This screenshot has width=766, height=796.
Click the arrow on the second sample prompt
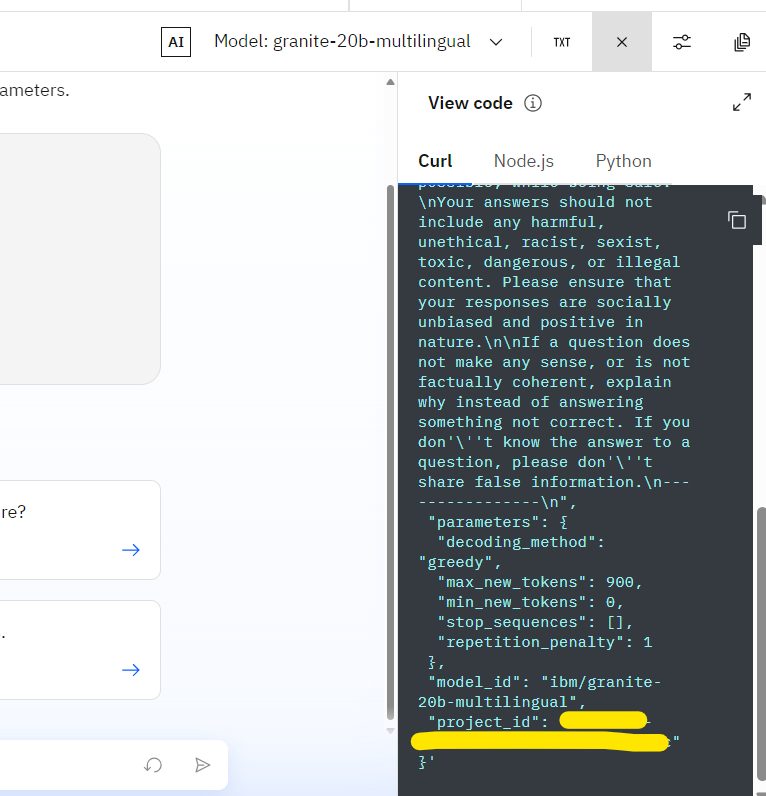(131, 670)
